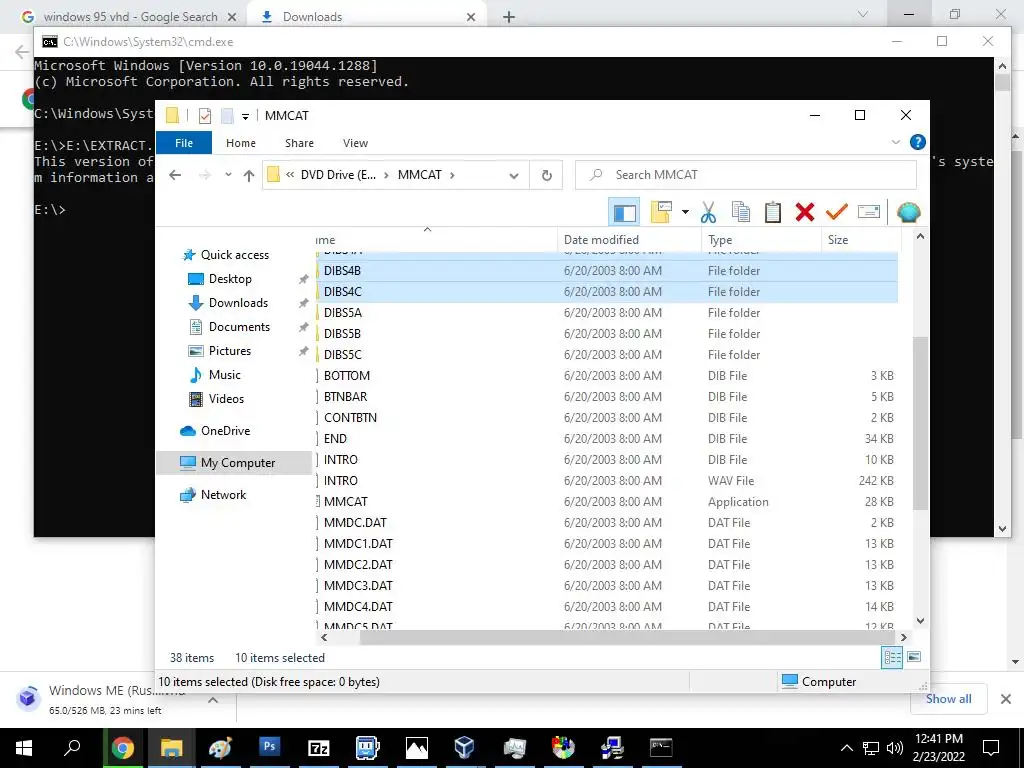Switch to Details view layout button

892,657
